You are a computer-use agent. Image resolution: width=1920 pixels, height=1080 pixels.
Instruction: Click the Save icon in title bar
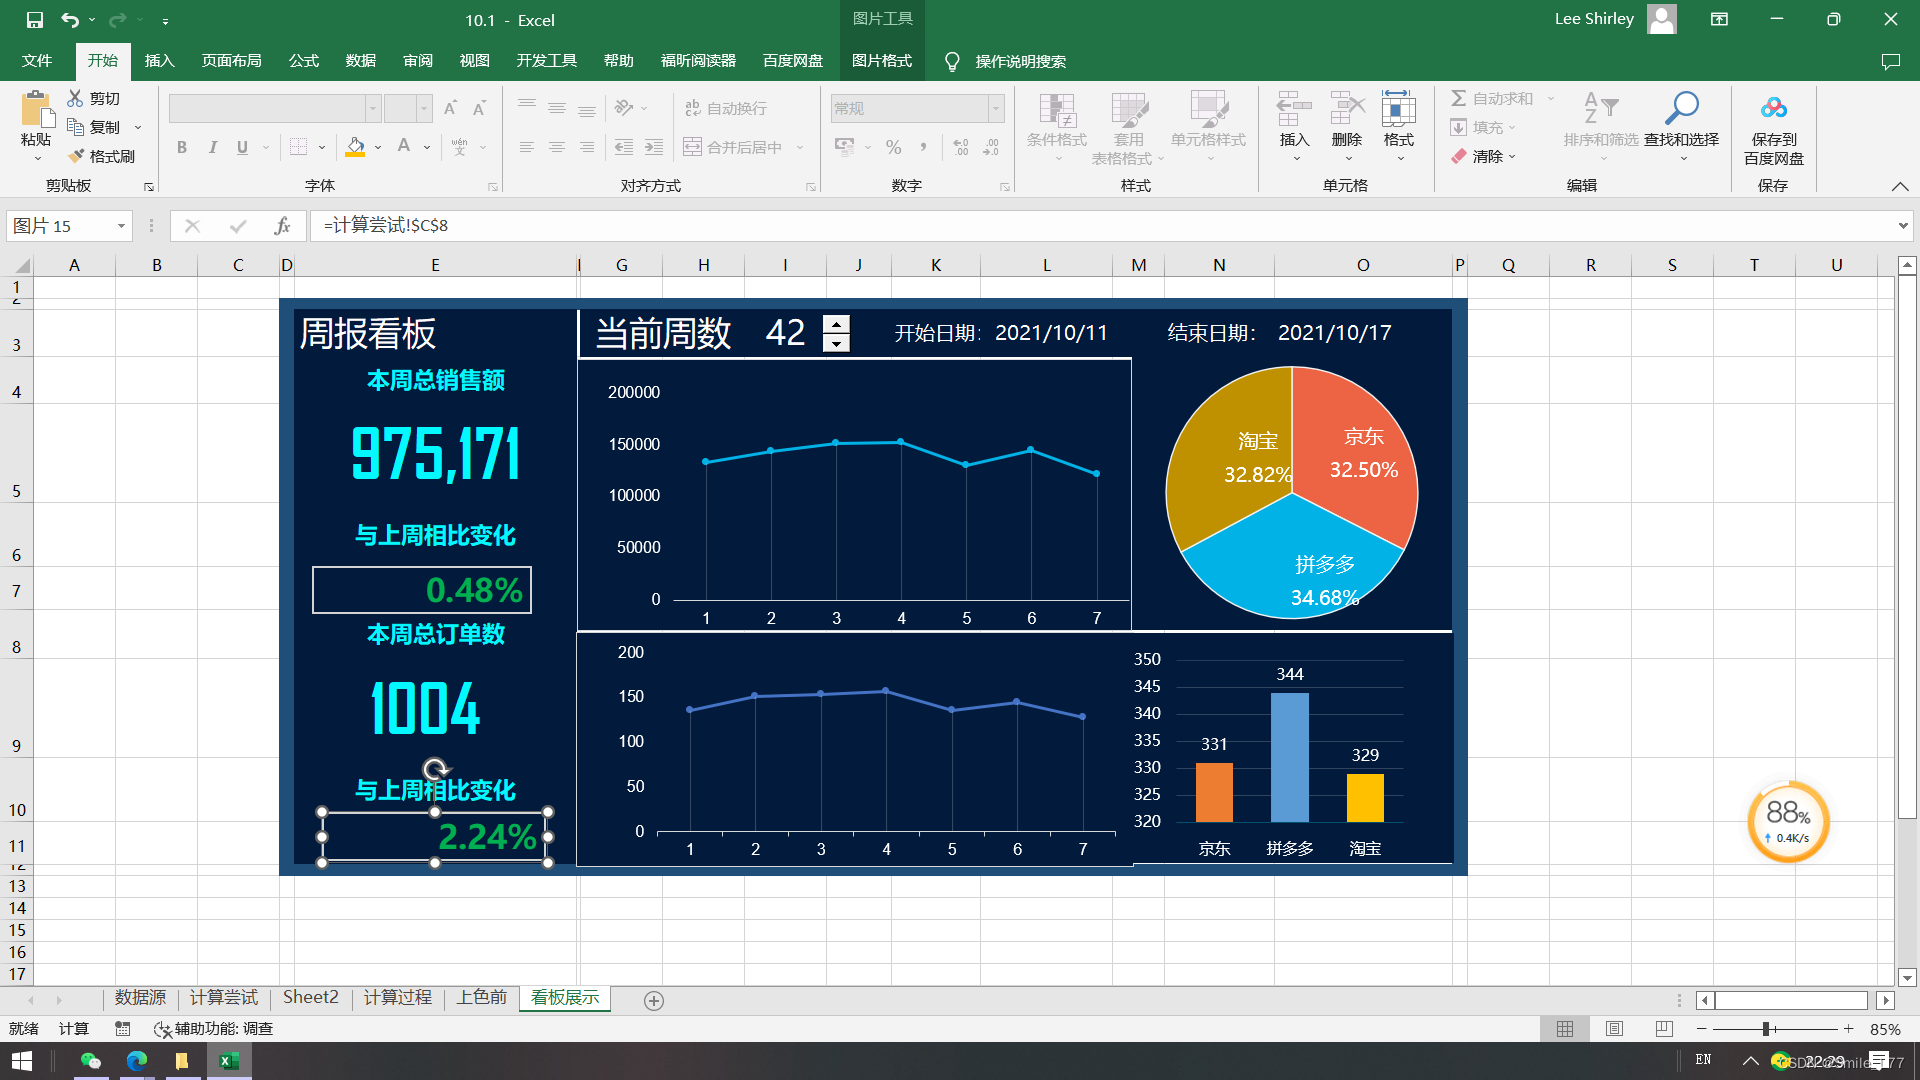click(x=35, y=20)
